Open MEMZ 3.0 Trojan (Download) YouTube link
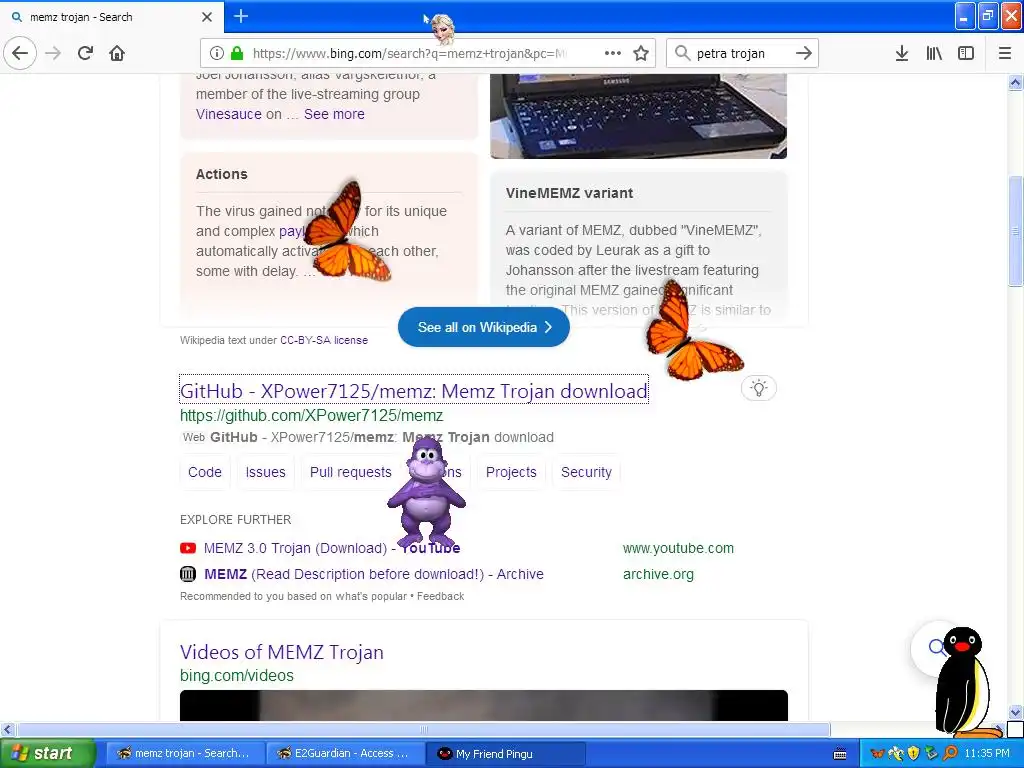Viewport: 1024px width, 768px height. click(x=332, y=548)
